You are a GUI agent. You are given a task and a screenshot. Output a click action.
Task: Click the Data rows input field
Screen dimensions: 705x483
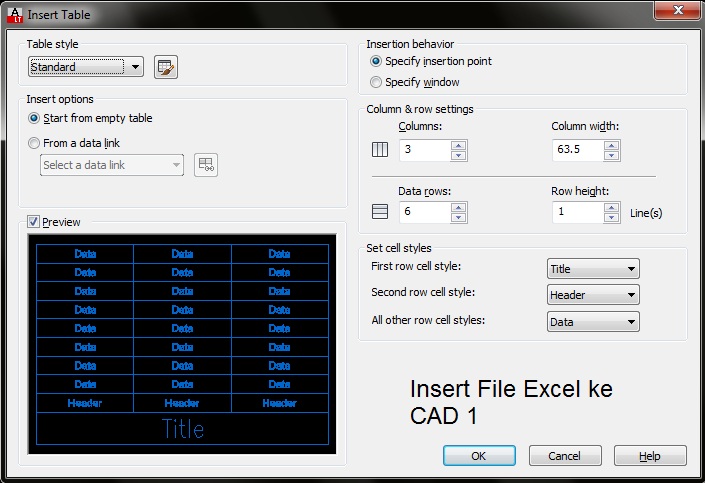click(x=425, y=212)
